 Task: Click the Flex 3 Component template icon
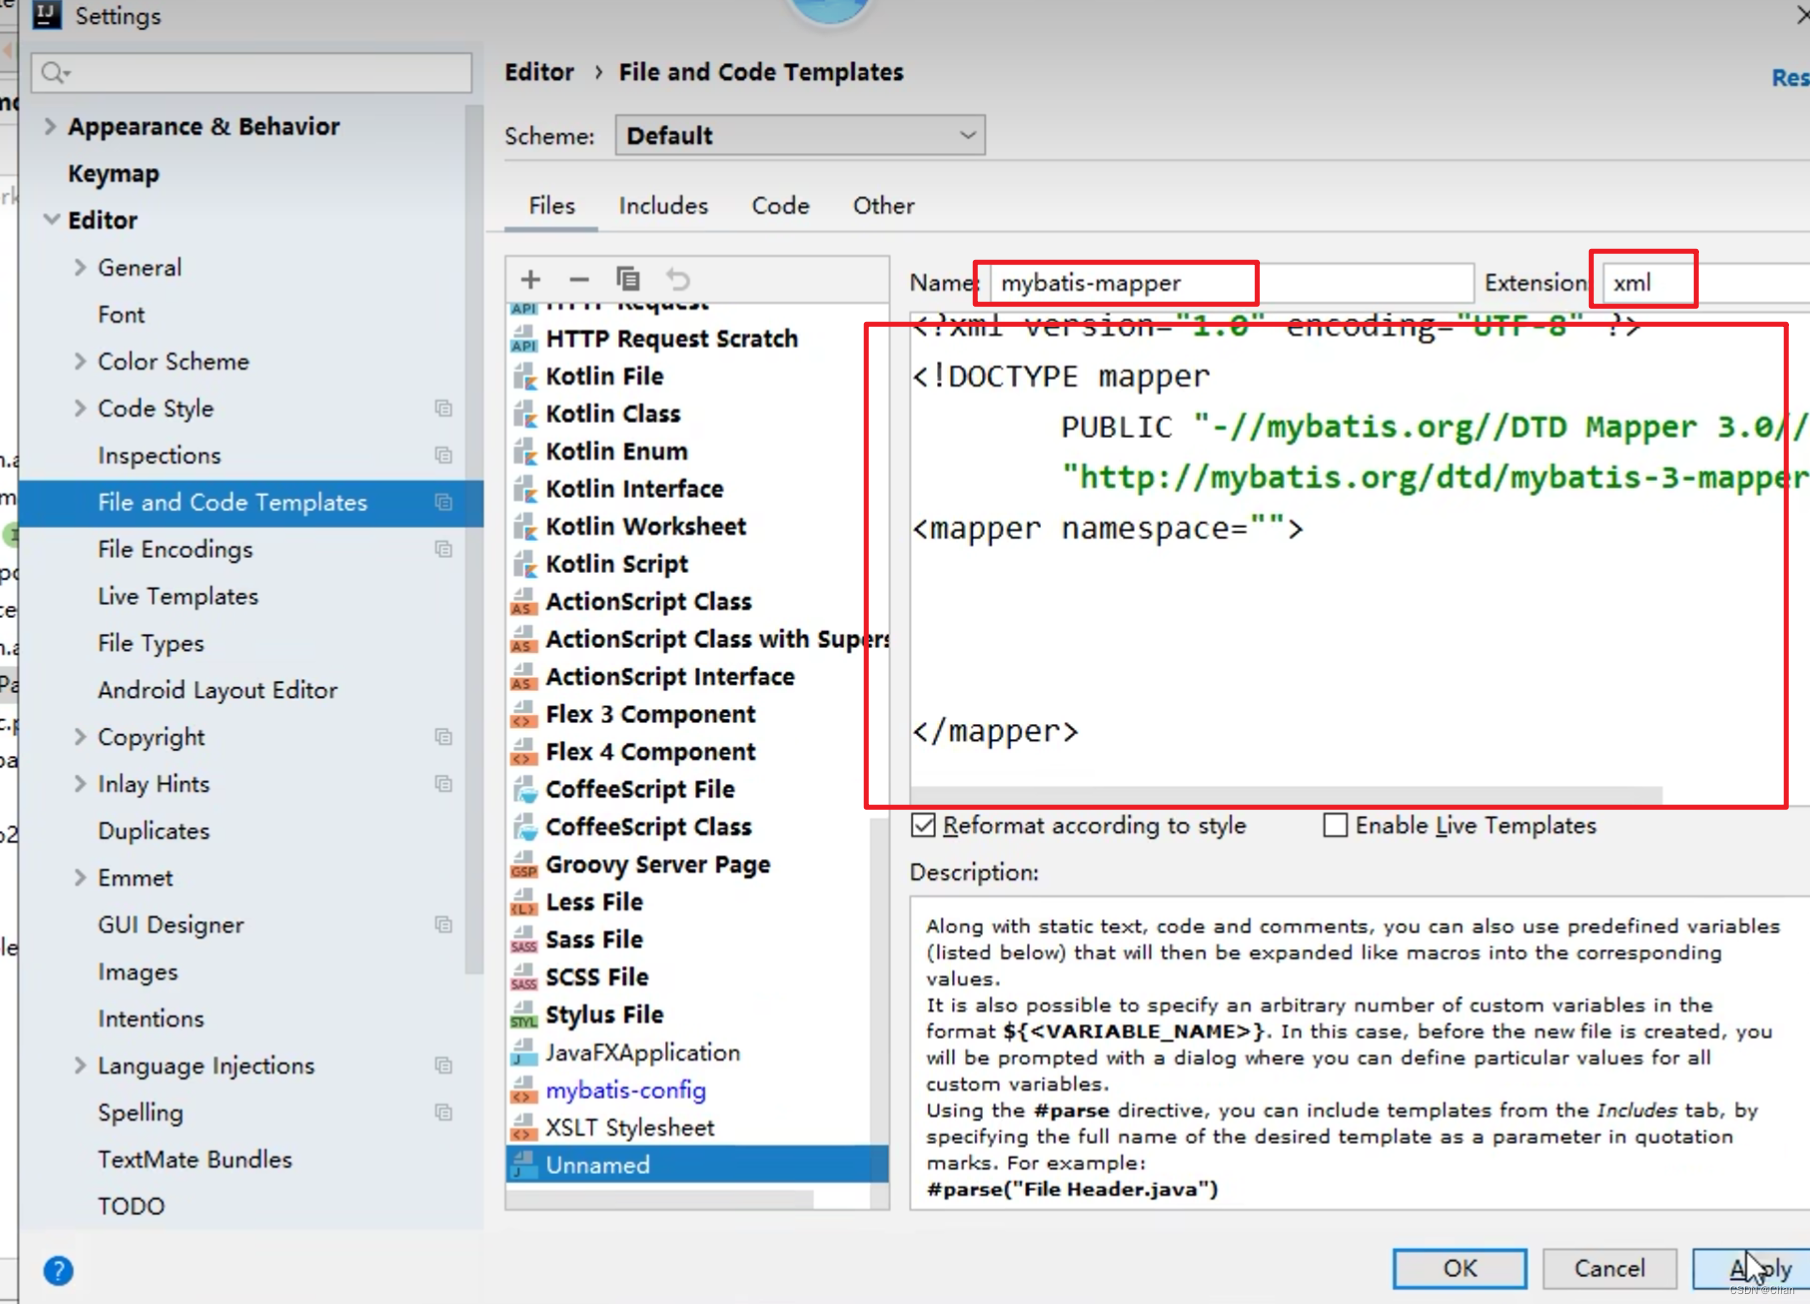(524, 715)
